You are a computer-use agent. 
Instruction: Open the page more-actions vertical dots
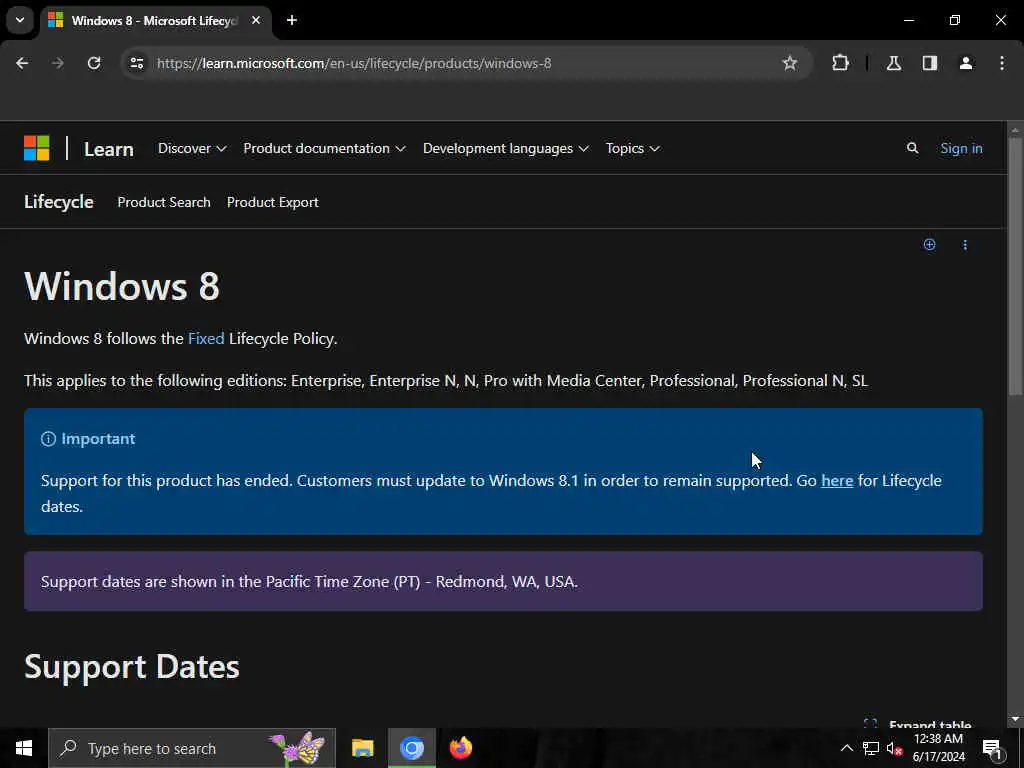tap(965, 244)
